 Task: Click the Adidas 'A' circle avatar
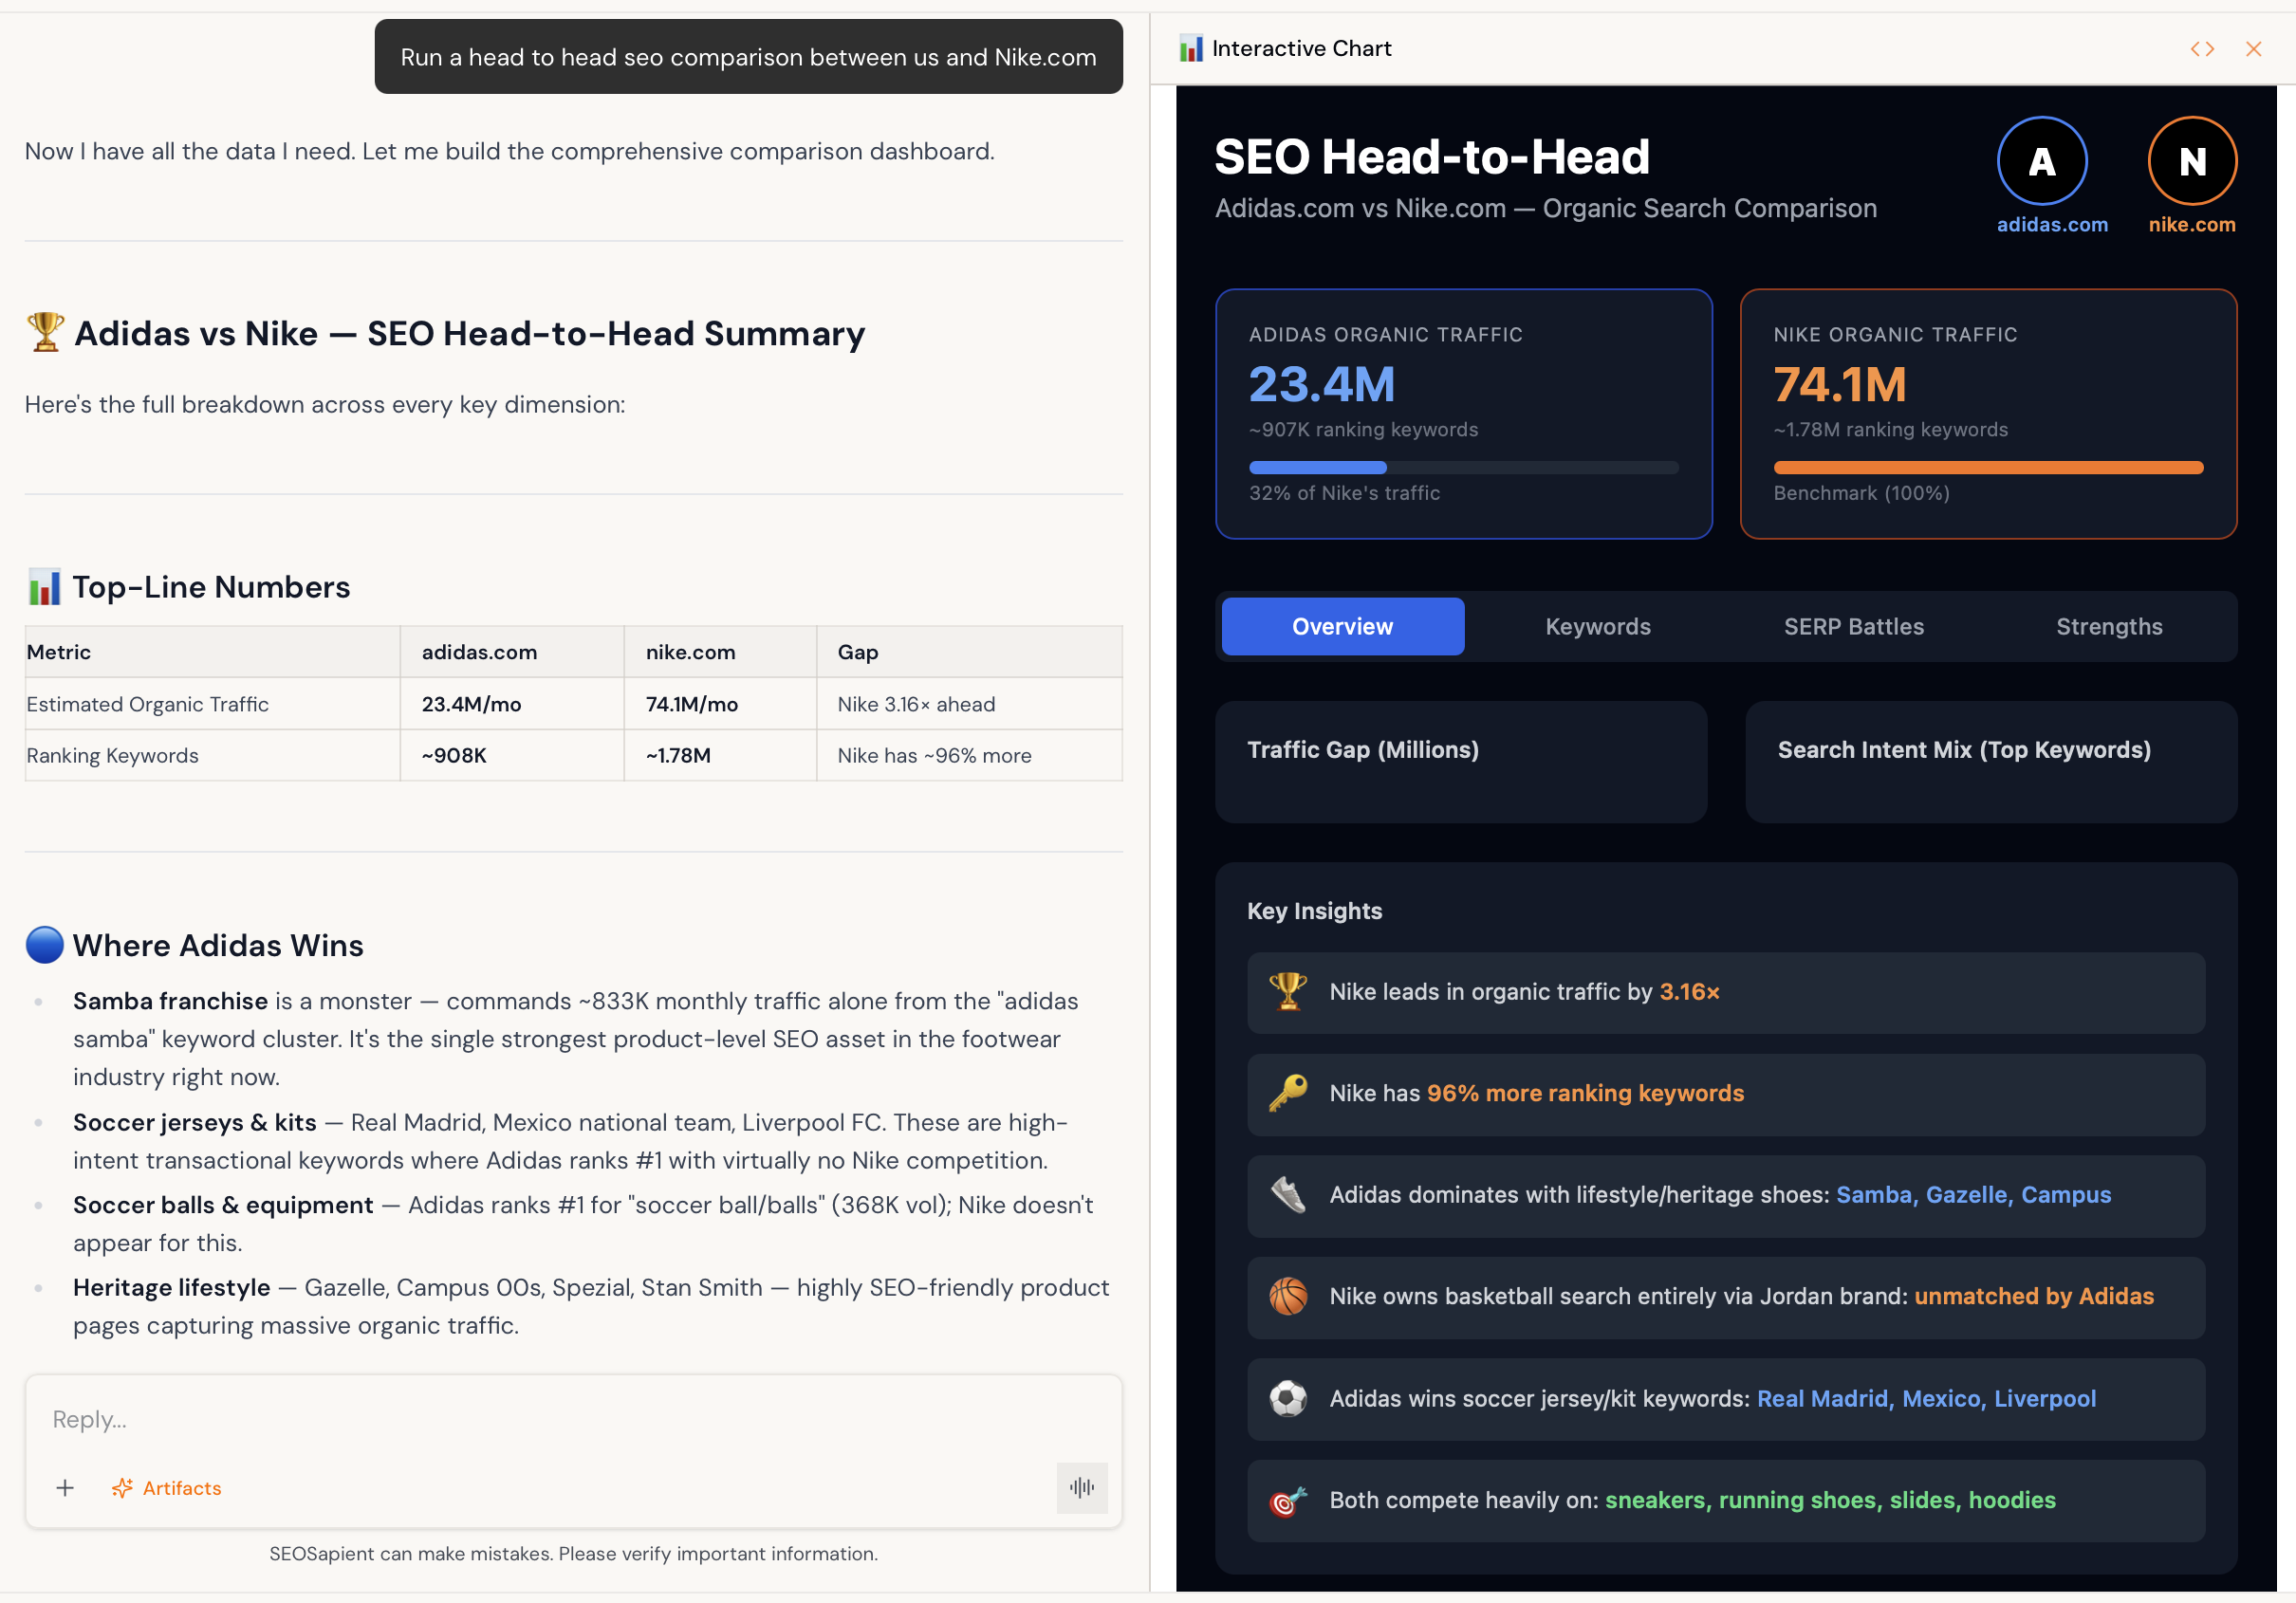2041,161
